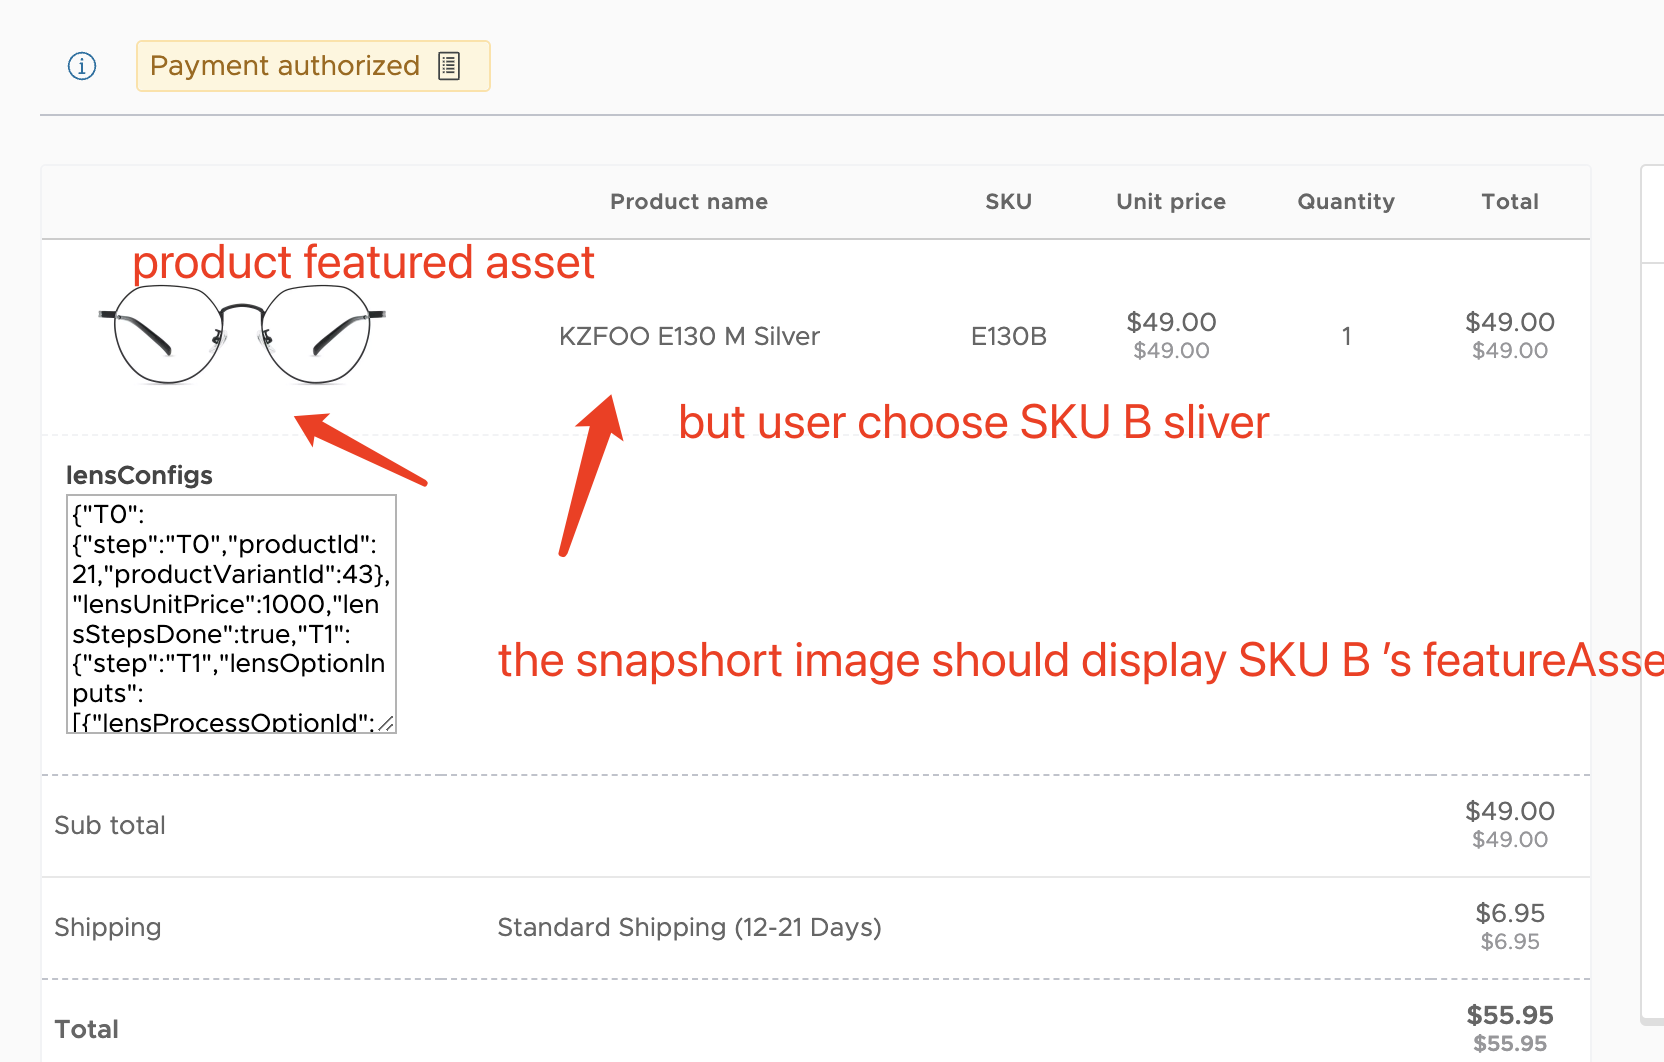The width and height of the screenshot is (1664, 1062).
Task: Click the Shipping row label
Action: click(108, 928)
